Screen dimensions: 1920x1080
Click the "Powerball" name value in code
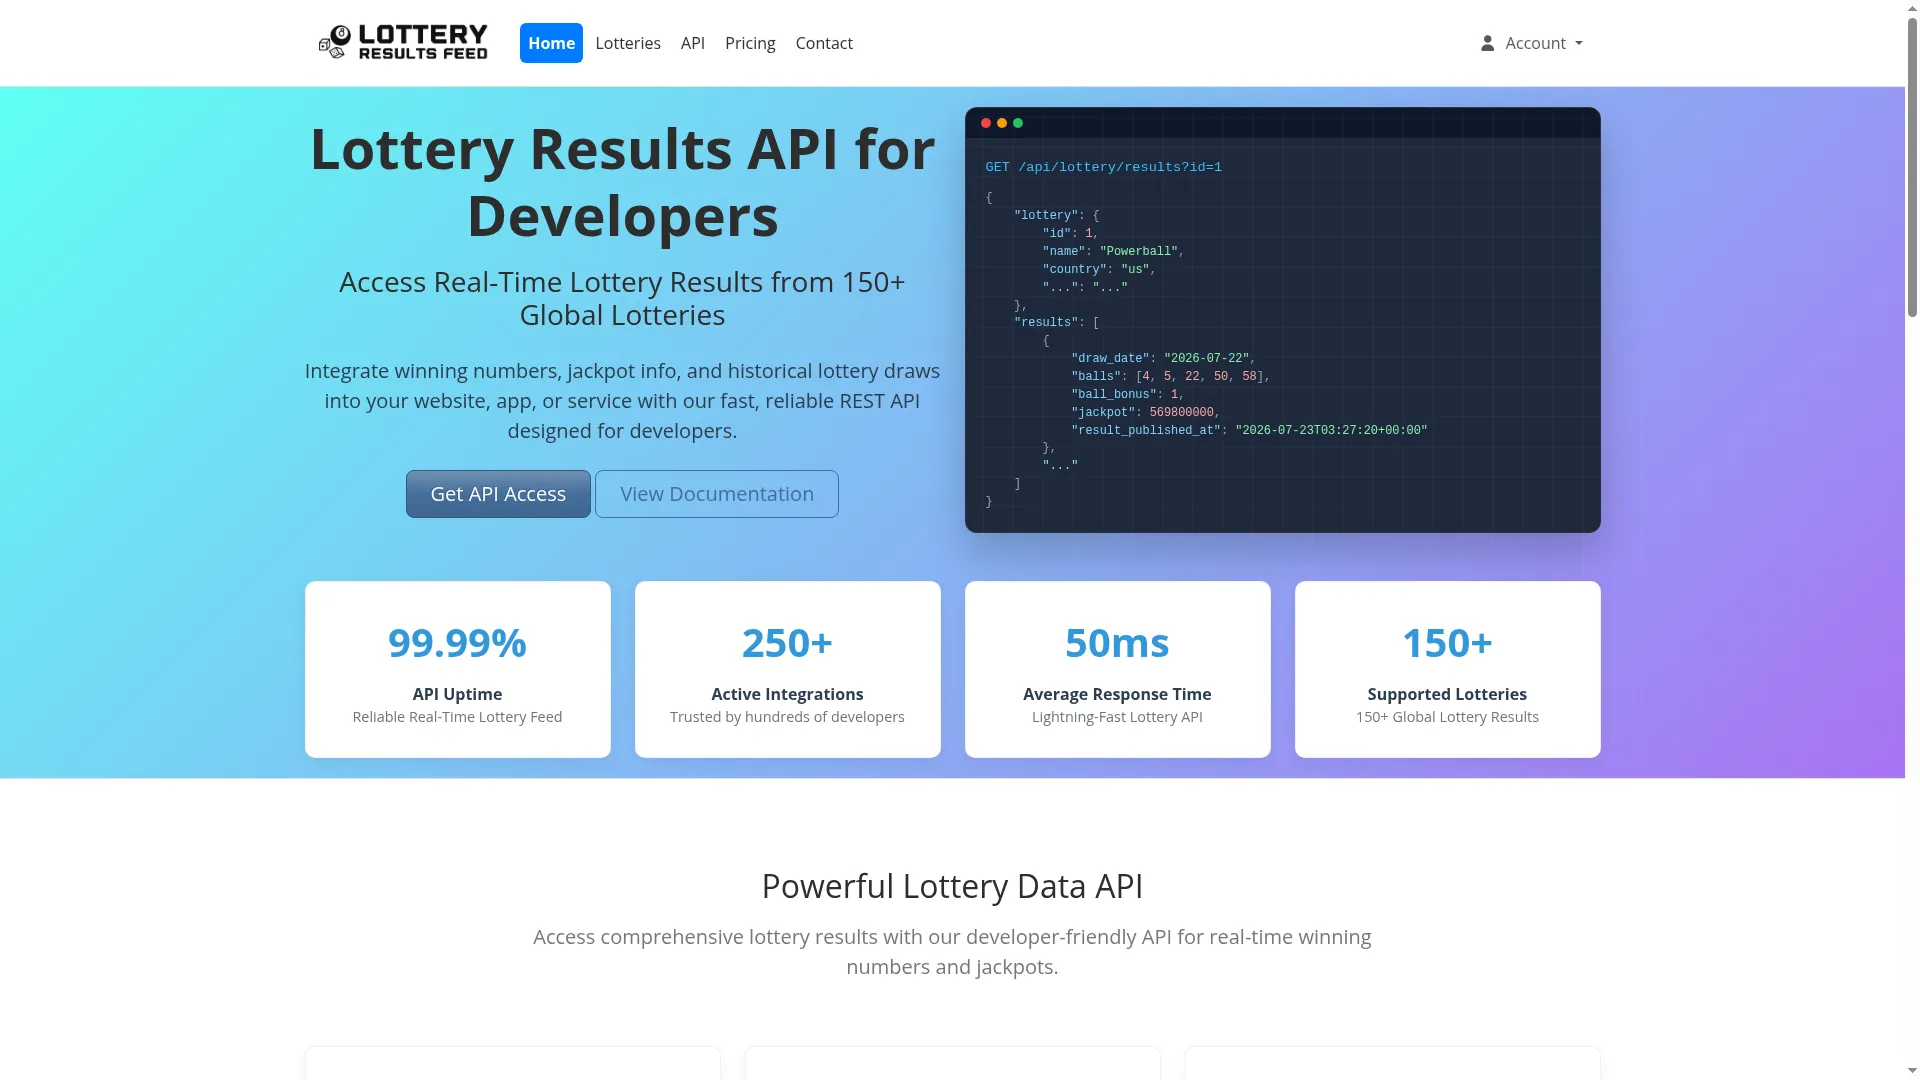coord(1139,251)
